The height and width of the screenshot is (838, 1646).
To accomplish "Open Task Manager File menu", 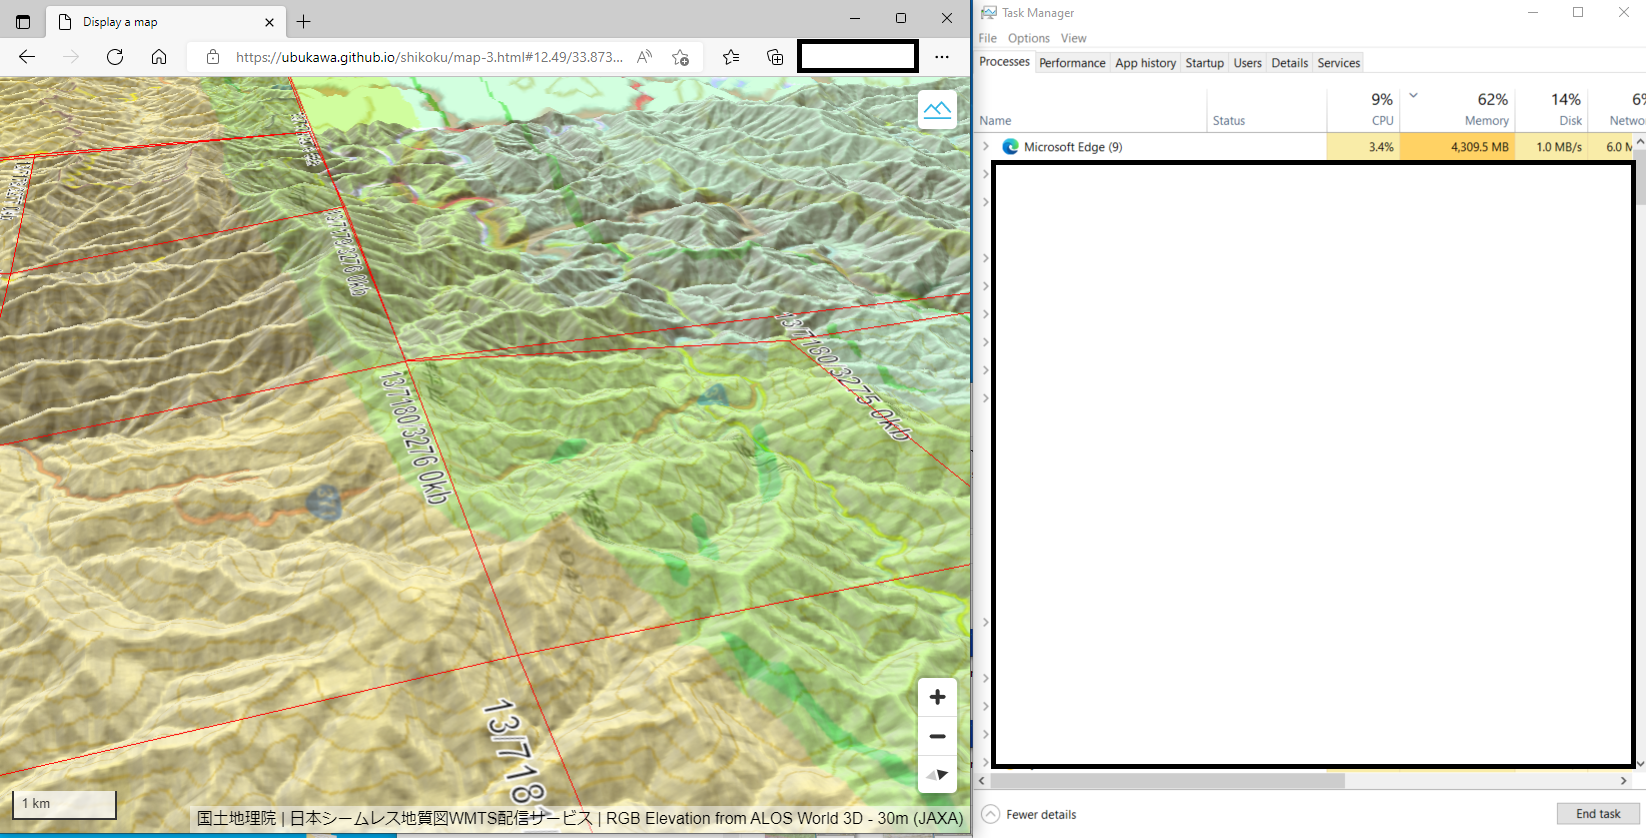I will click(x=988, y=38).
